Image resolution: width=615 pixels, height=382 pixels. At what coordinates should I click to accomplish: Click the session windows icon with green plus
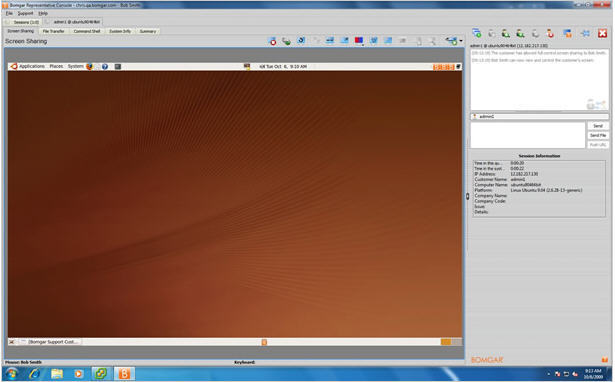point(477,33)
